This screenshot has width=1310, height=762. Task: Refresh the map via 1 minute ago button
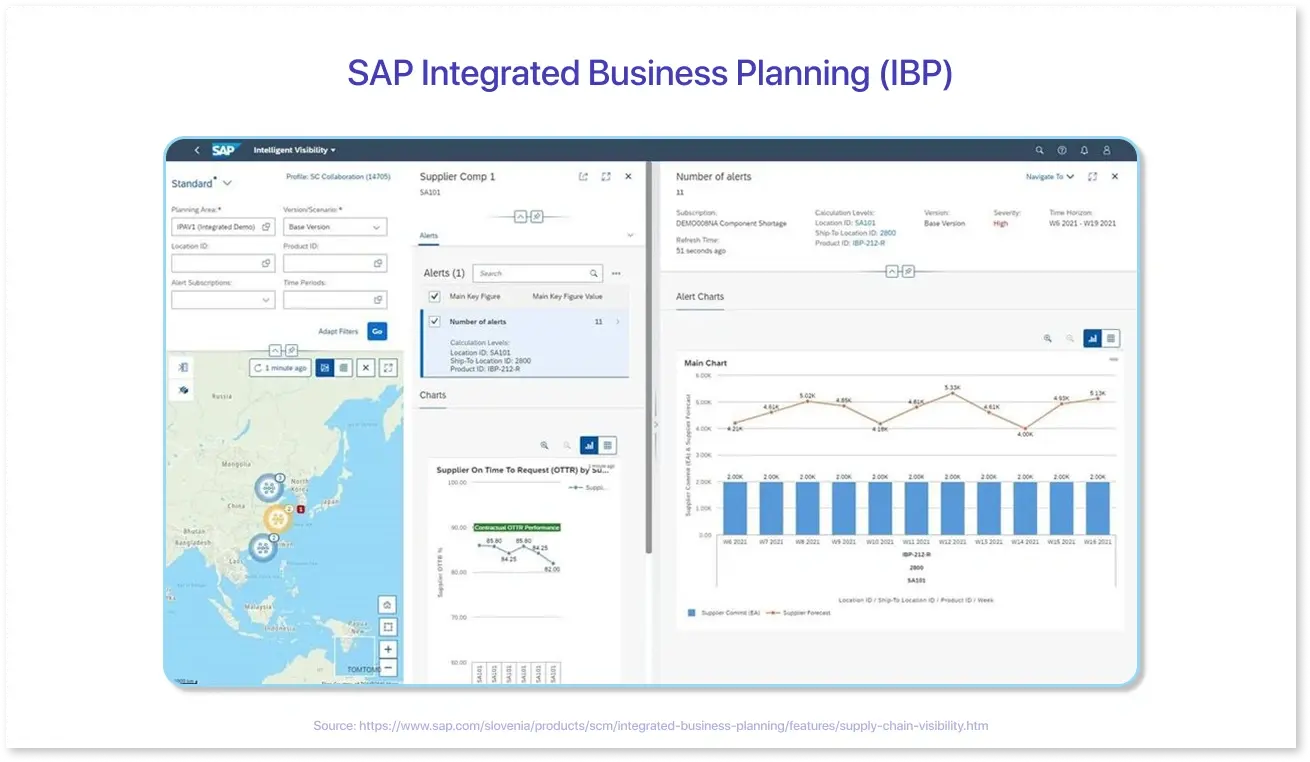tap(280, 368)
